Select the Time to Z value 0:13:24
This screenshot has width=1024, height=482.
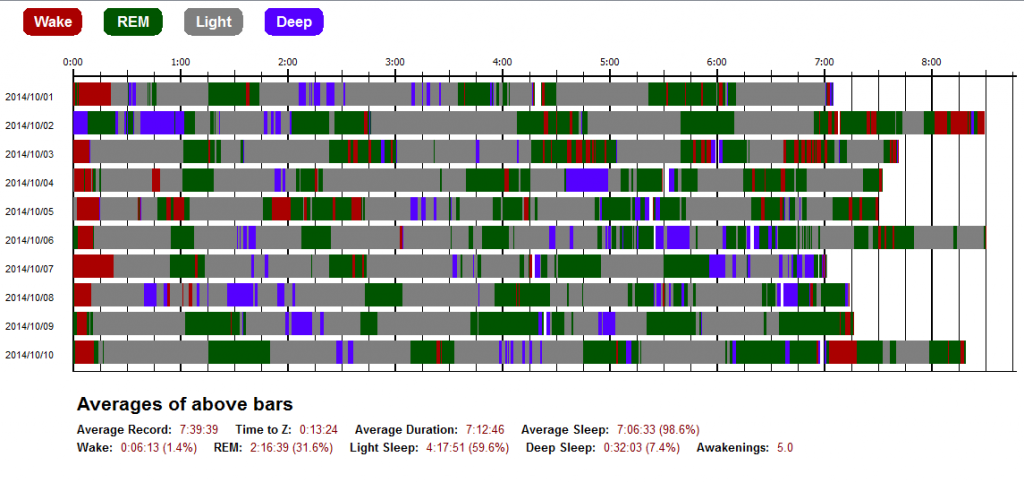[318, 429]
